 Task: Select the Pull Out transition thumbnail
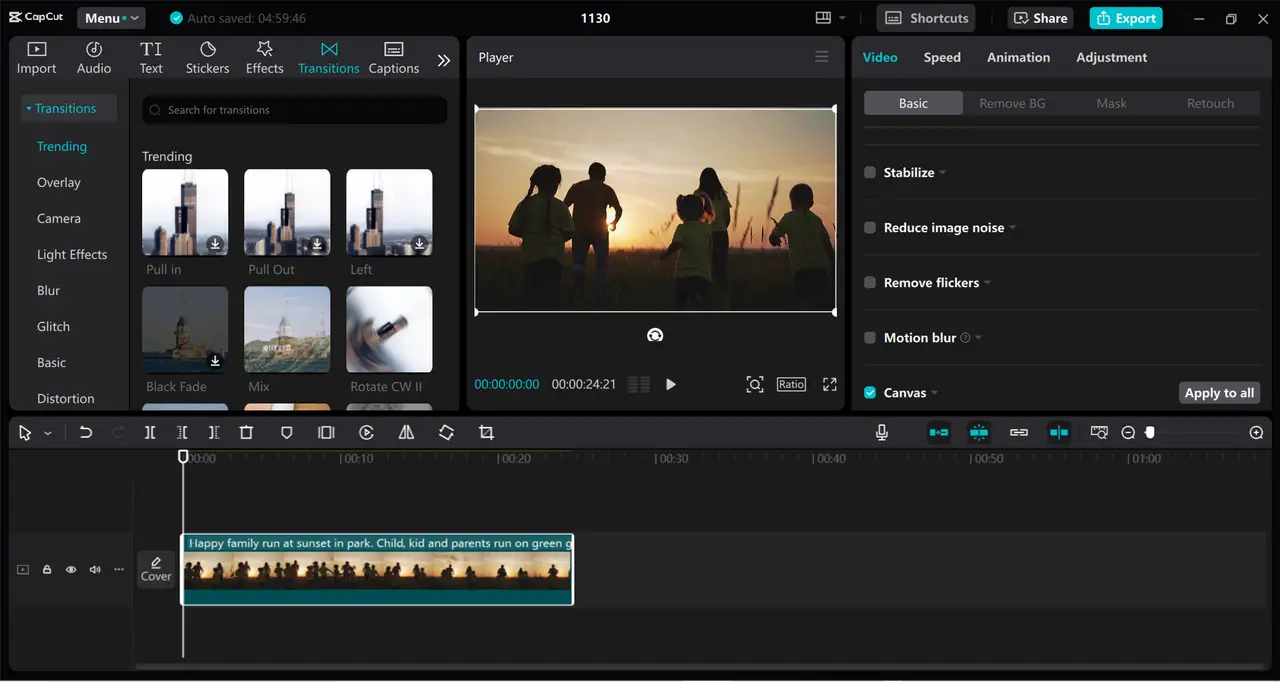coord(287,211)
